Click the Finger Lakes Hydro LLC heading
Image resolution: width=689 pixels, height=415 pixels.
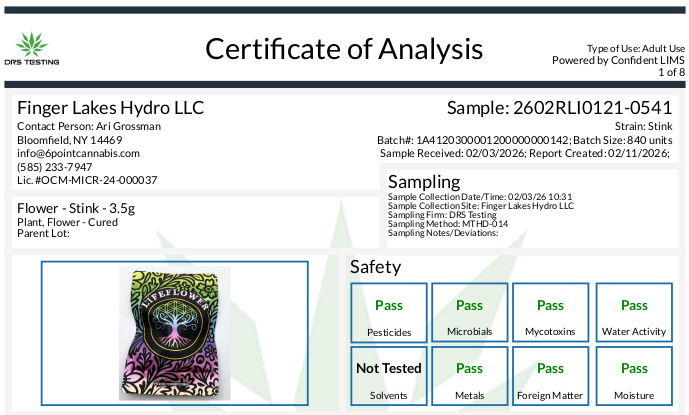tap(111, 107)
